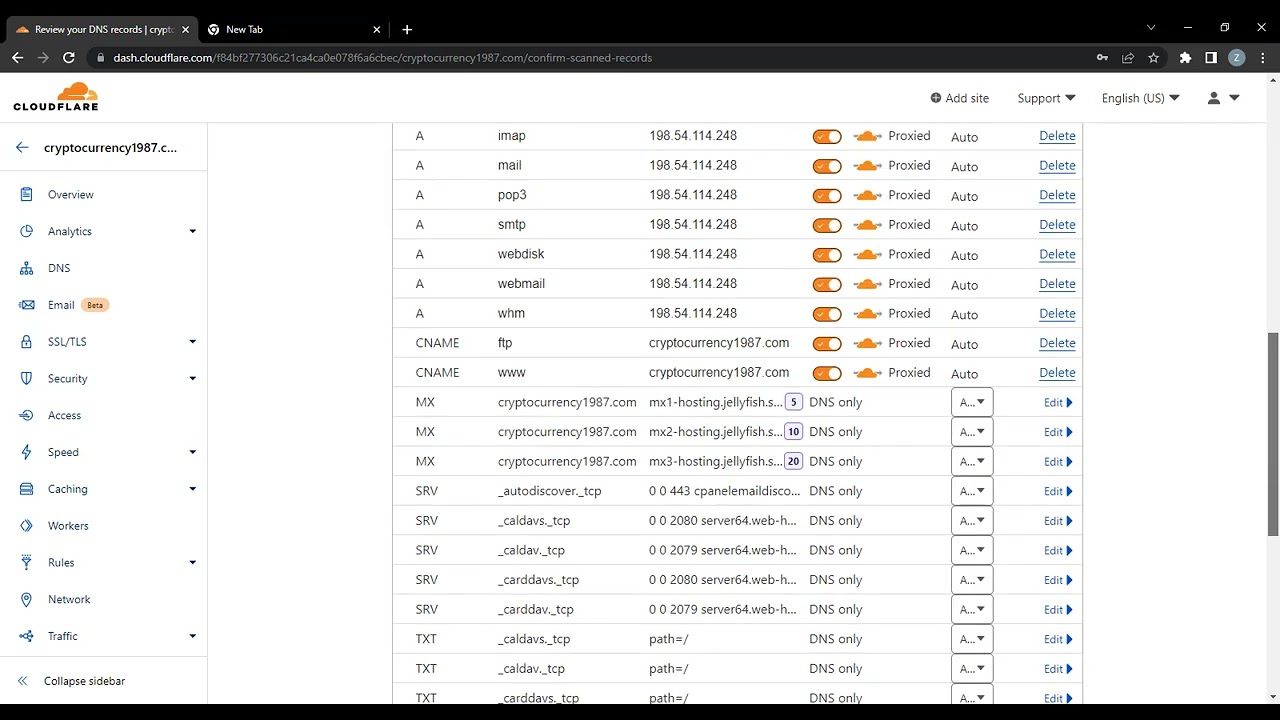
Task: Open a new browser tab with plus
Action: pos(407,30)
